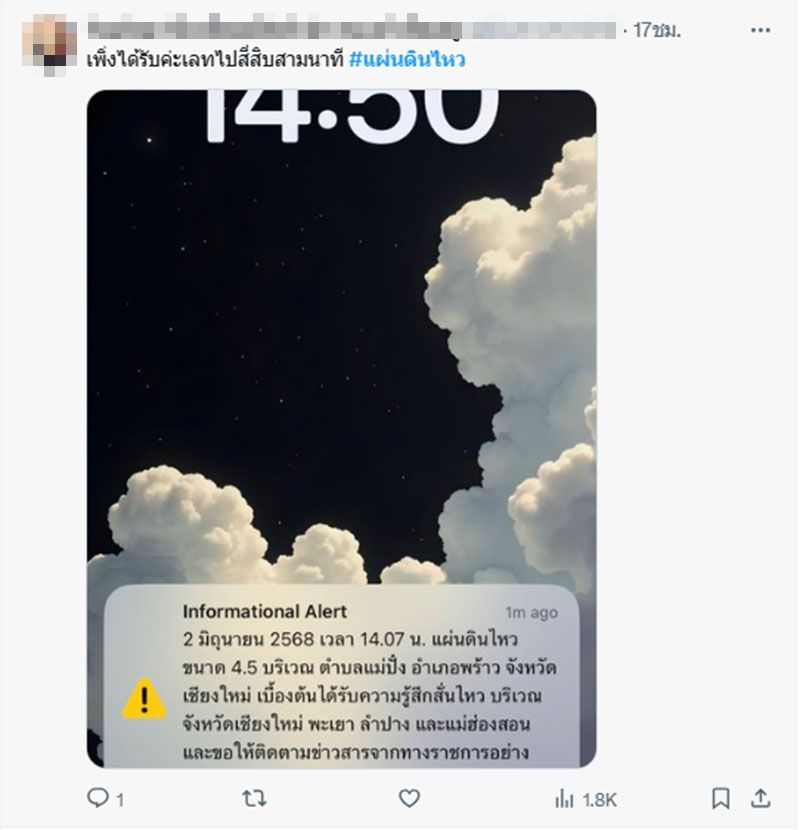Open view analytics bar chart icon

(x=564, y=799)
